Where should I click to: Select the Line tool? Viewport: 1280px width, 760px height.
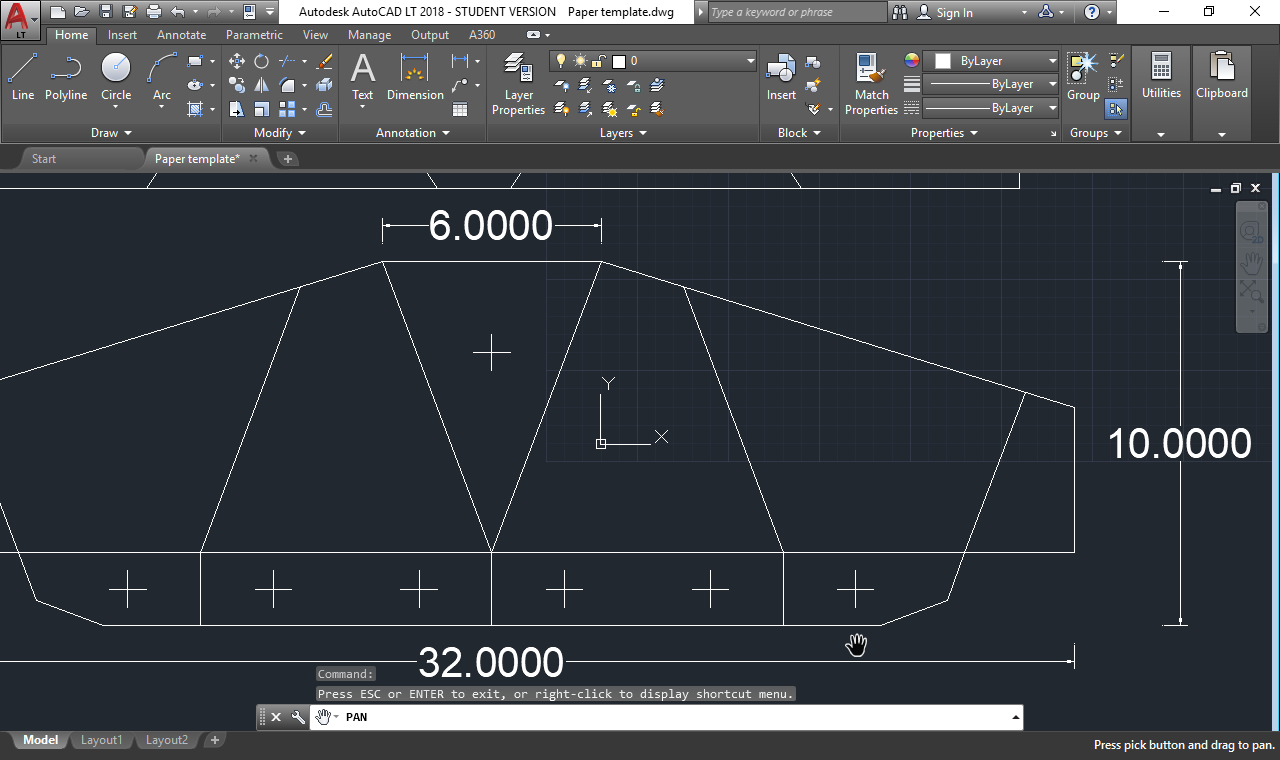click(x=23, y=78)
